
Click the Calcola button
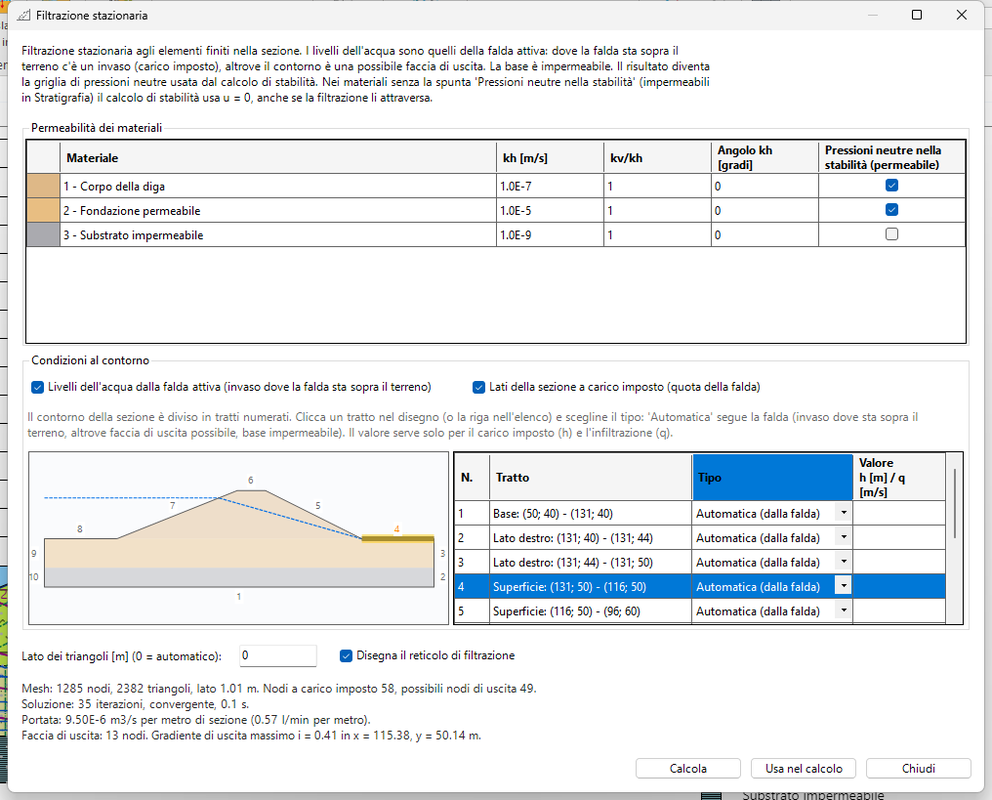(688, 768)
